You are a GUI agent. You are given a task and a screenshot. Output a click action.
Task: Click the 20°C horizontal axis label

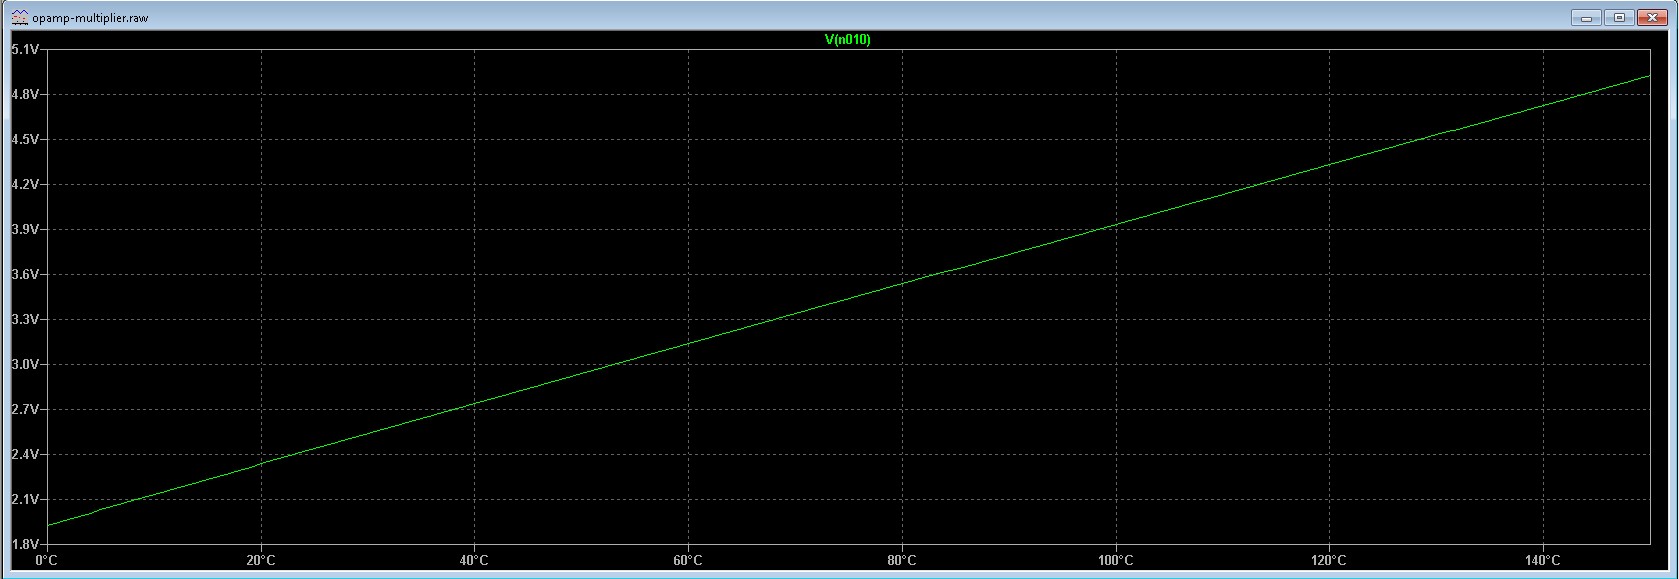tap(261, 560)
